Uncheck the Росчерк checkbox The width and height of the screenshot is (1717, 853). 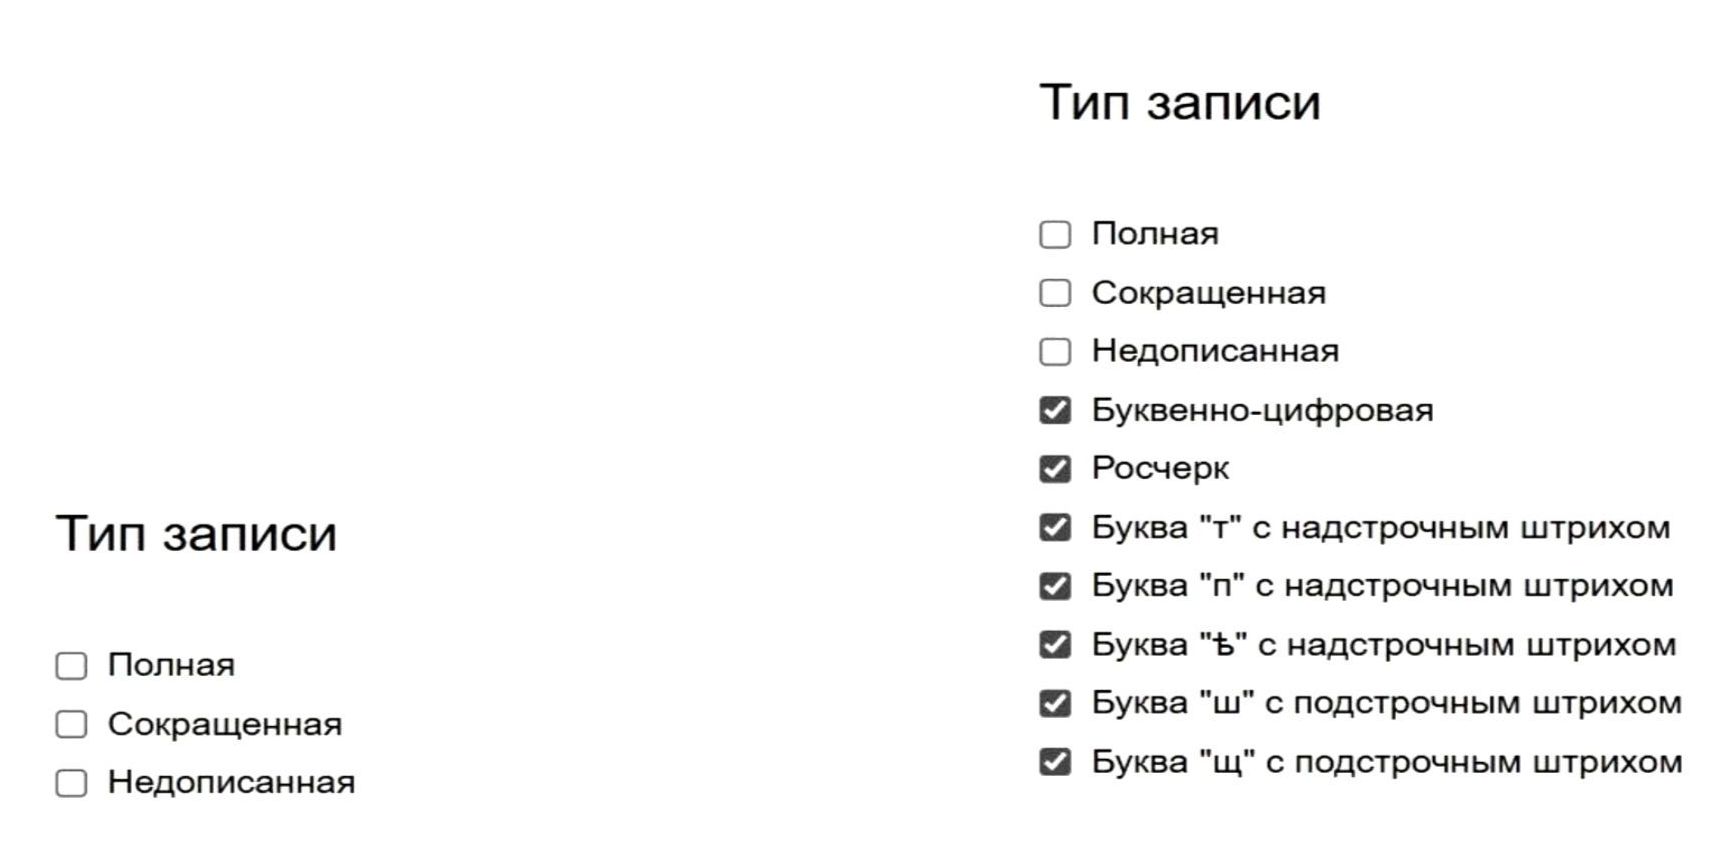[x=1055, y=469]
